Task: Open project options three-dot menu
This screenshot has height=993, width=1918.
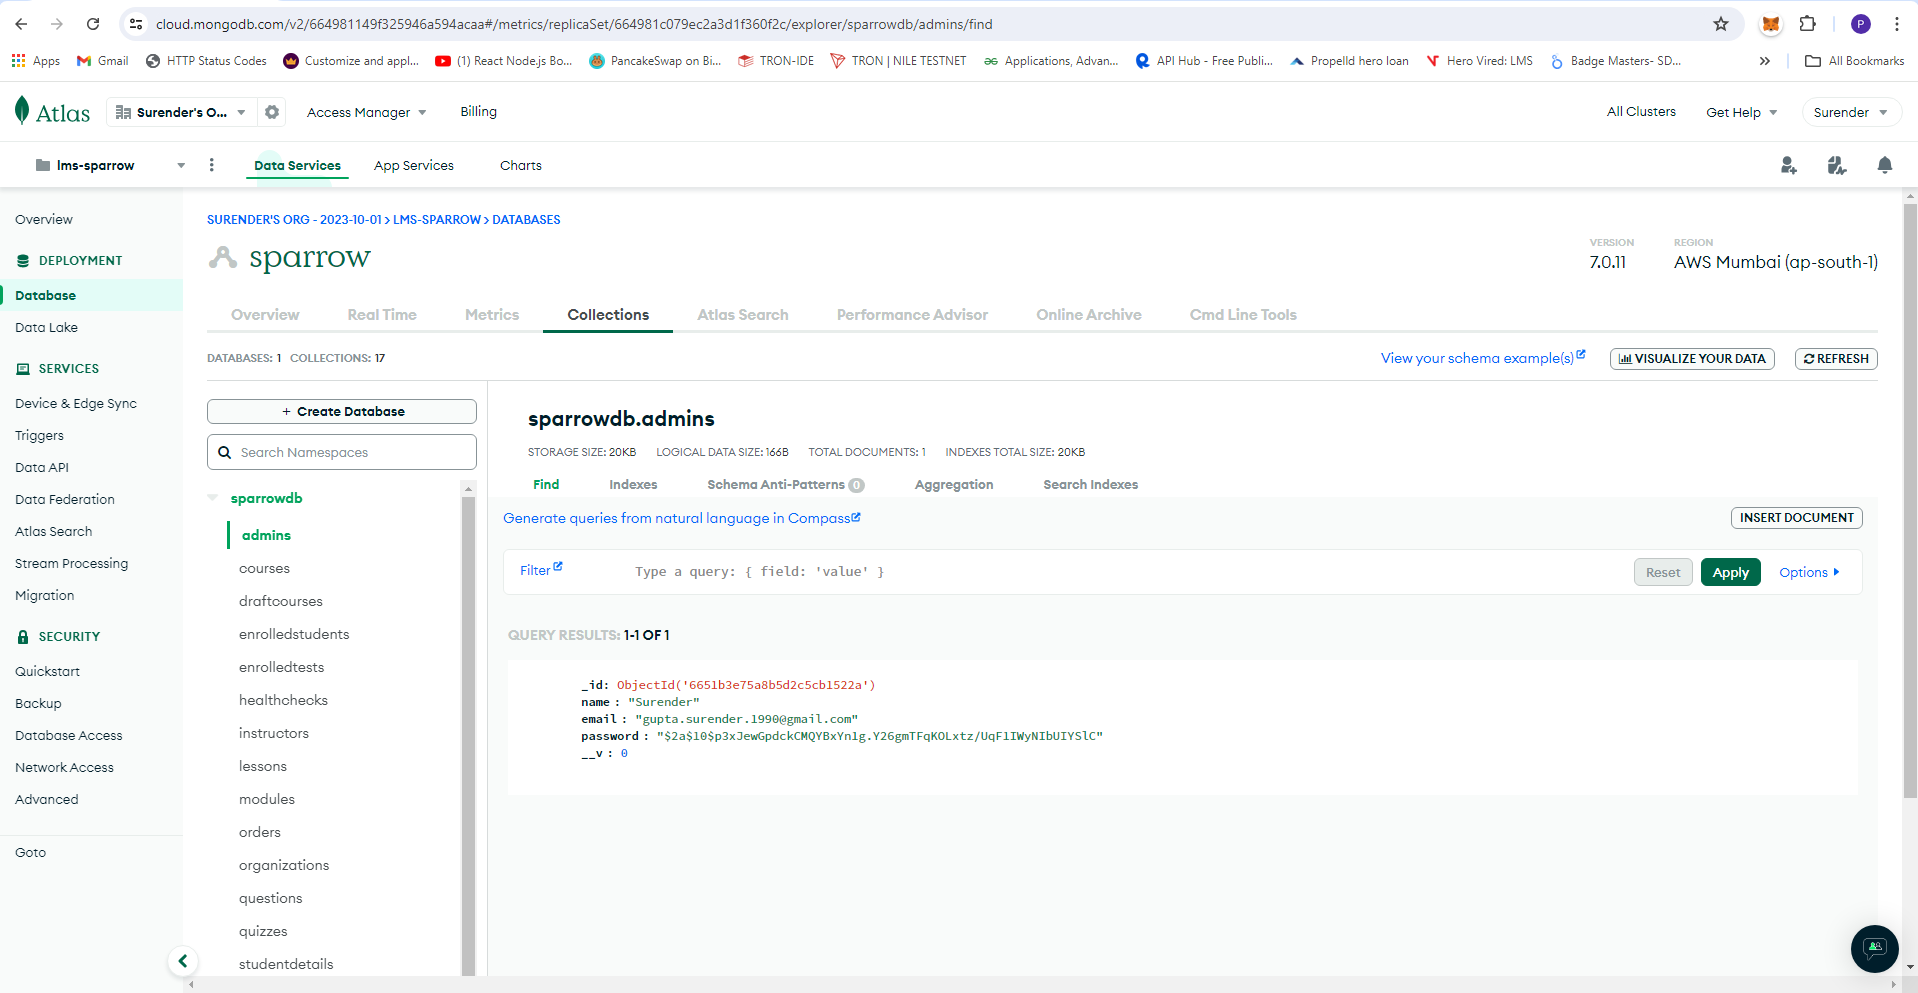Action: pyautogui.click(x=211, y=165)
